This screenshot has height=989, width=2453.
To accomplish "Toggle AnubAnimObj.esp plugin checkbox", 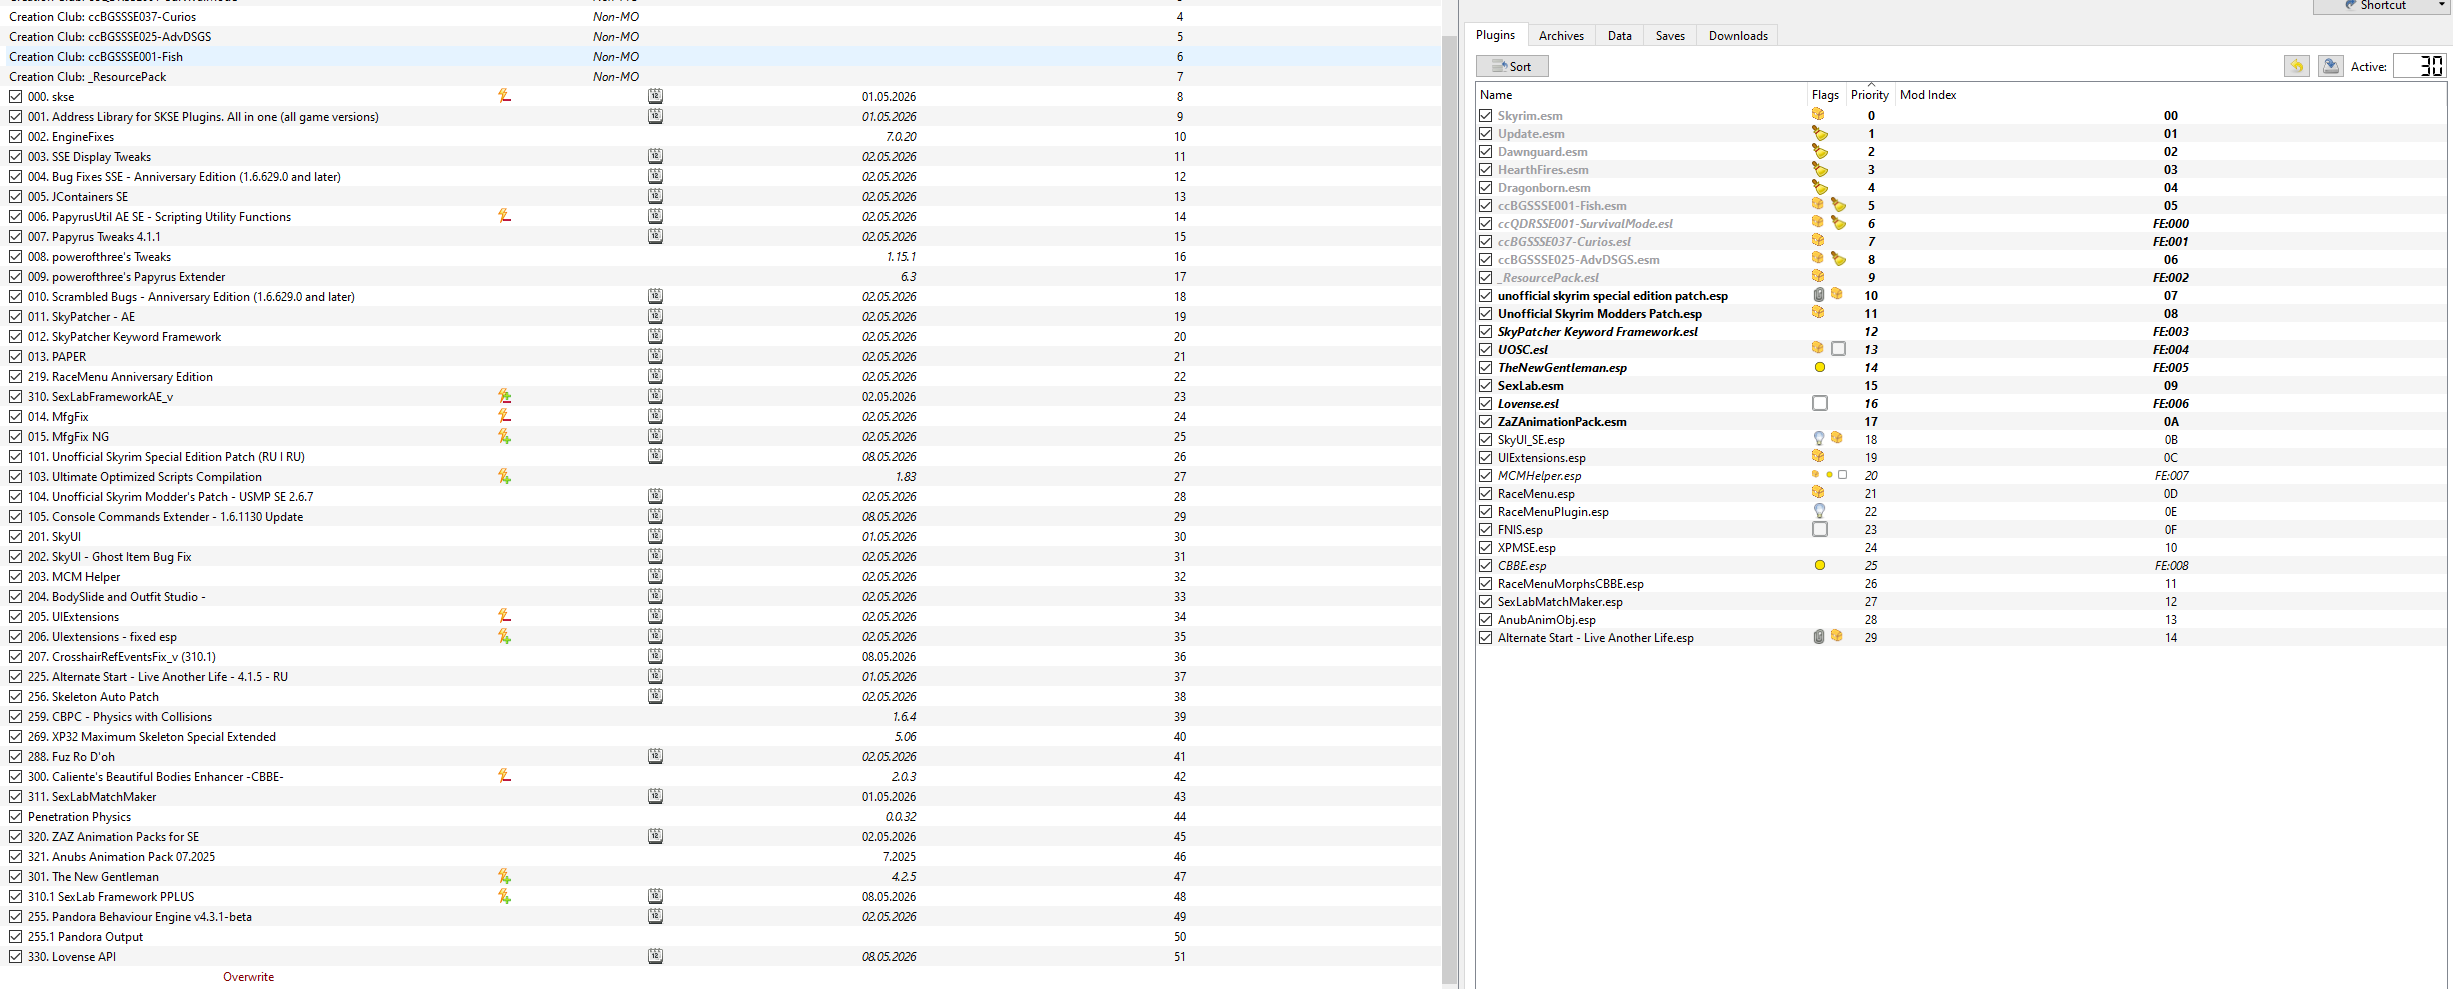I will [1485, 619].
